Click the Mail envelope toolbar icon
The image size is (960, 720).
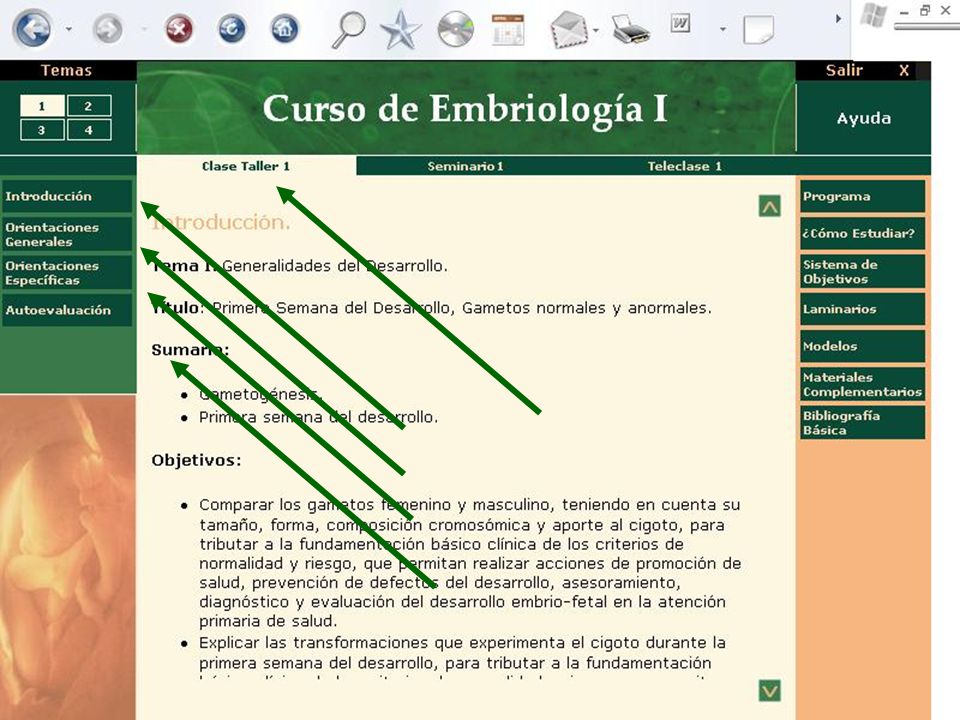pyautogui.click(x=569, y=29)
